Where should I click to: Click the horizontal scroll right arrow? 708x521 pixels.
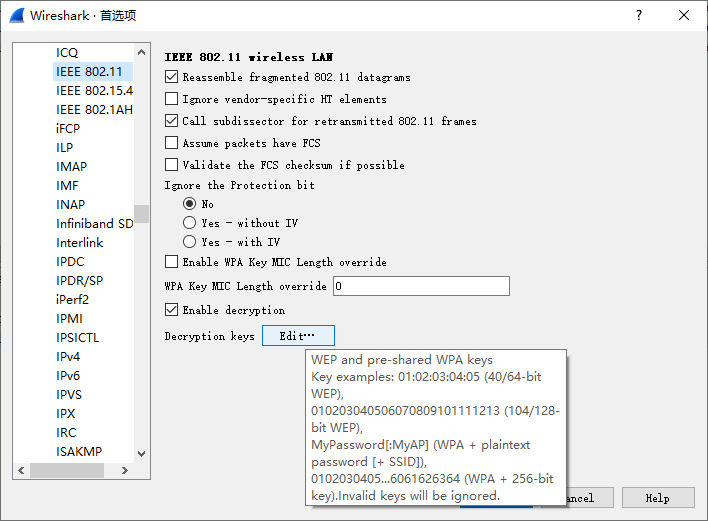[125, 470]
